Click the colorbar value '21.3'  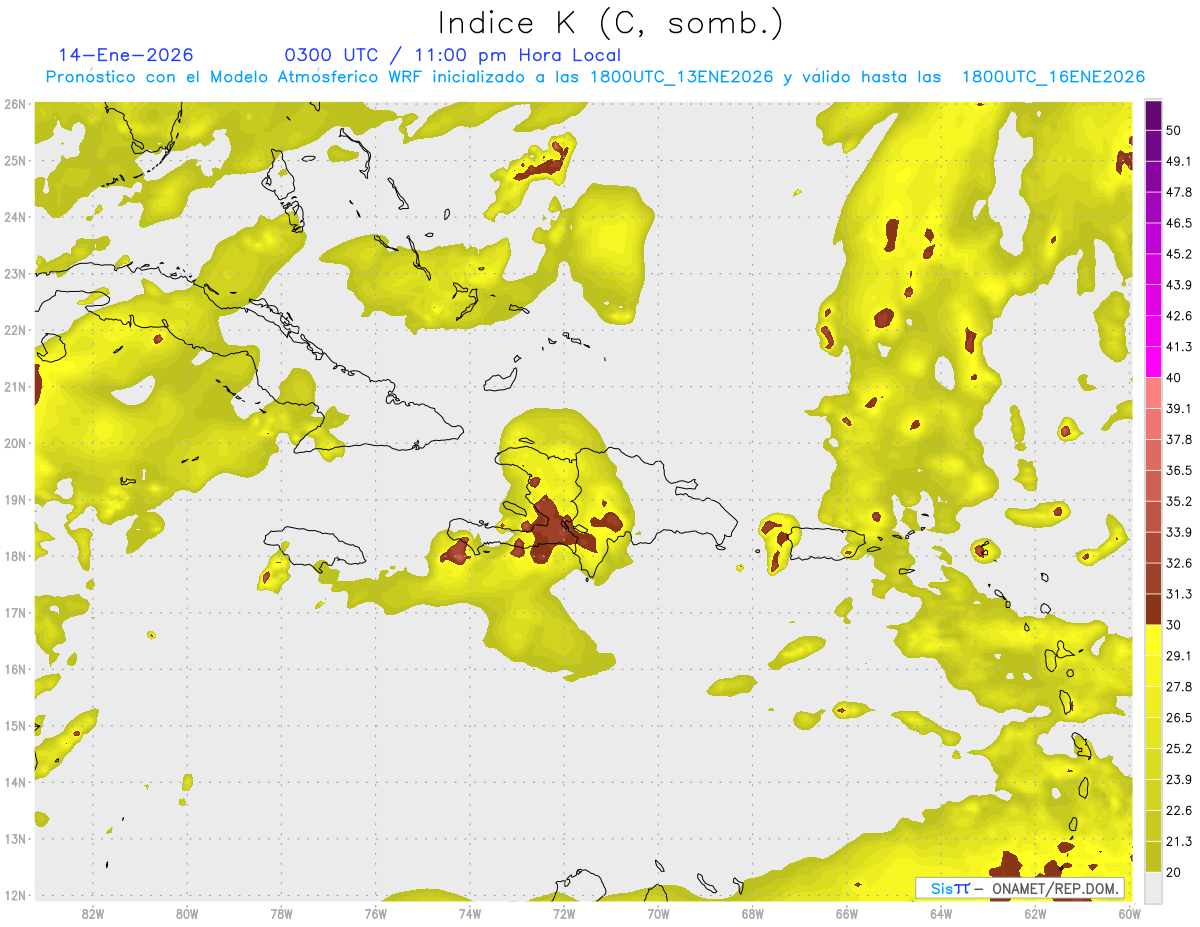point(1179,842)
